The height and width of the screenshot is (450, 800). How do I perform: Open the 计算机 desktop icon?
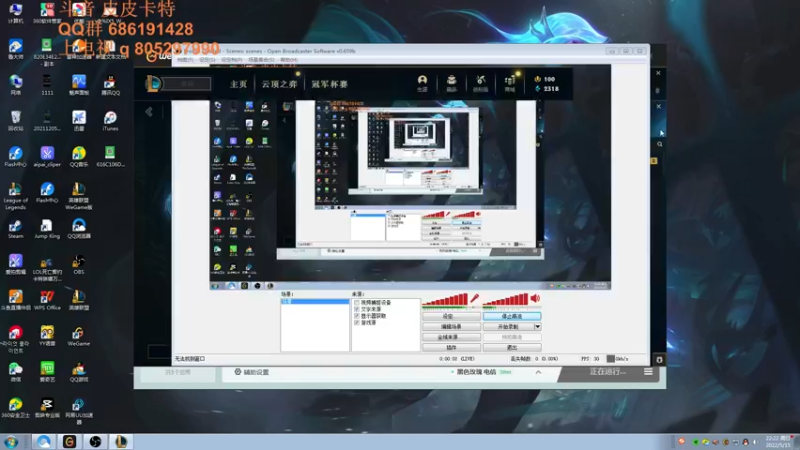click(x=15, y=13)
